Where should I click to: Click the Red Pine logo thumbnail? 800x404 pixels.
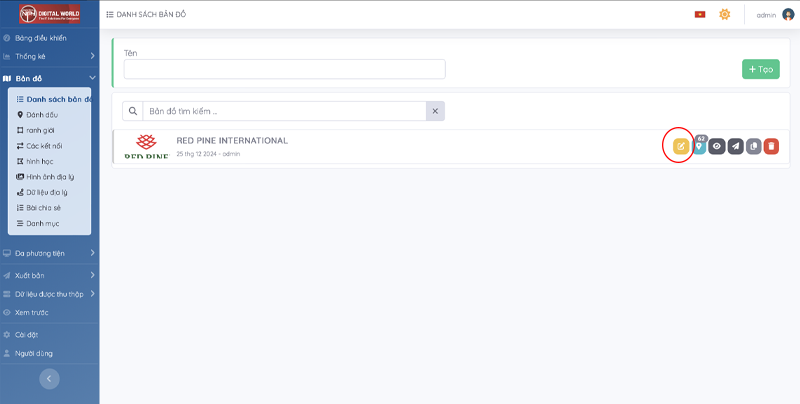147,147
